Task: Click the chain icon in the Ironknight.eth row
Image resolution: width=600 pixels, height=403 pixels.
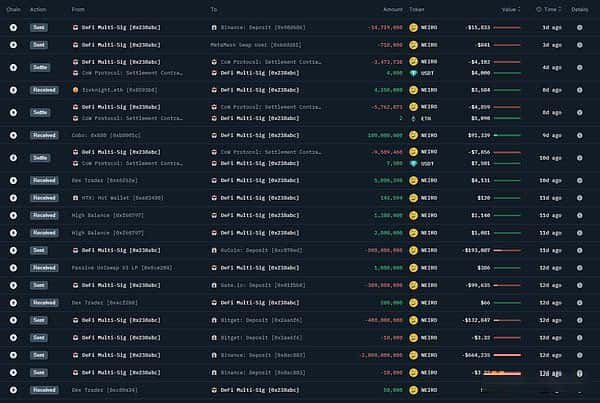Action: point(13,90)
